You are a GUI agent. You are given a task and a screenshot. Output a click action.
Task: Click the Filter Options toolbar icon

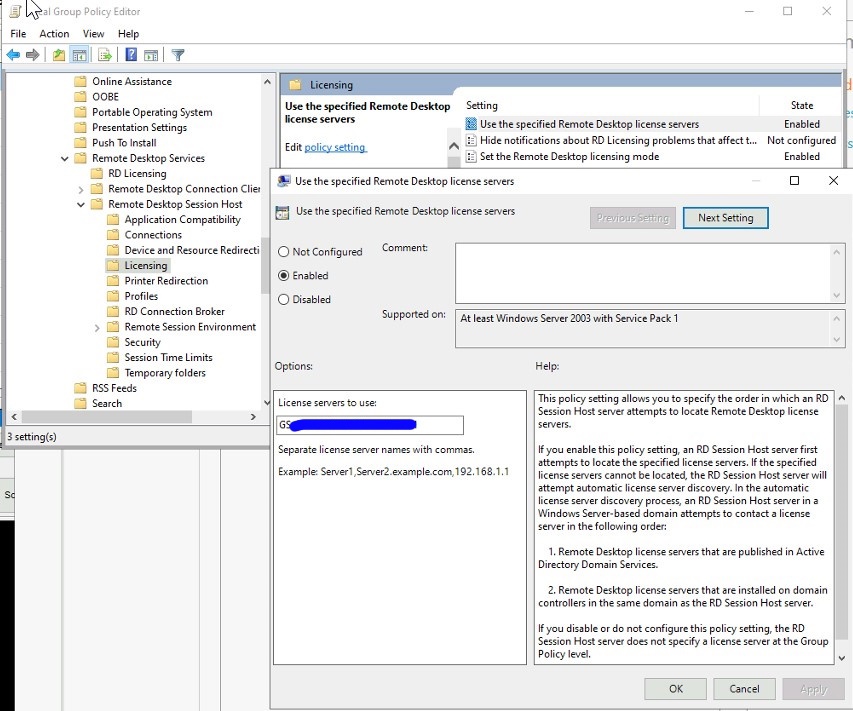(178, 55)
